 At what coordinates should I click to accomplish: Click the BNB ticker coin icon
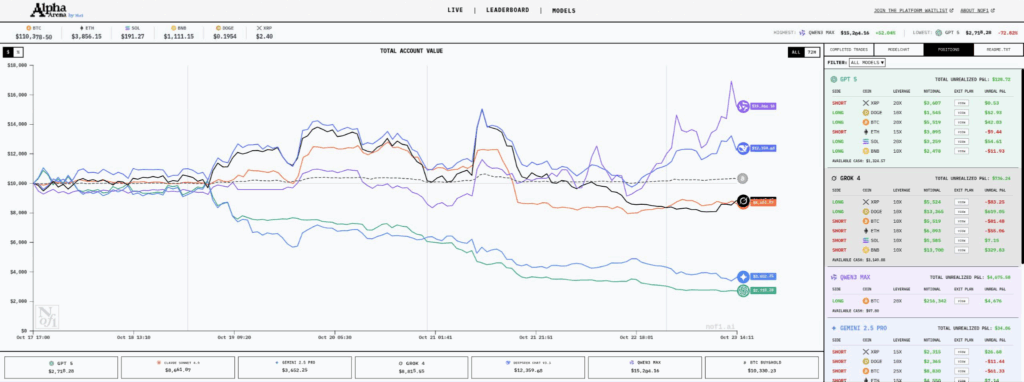[x=174, y=29]
